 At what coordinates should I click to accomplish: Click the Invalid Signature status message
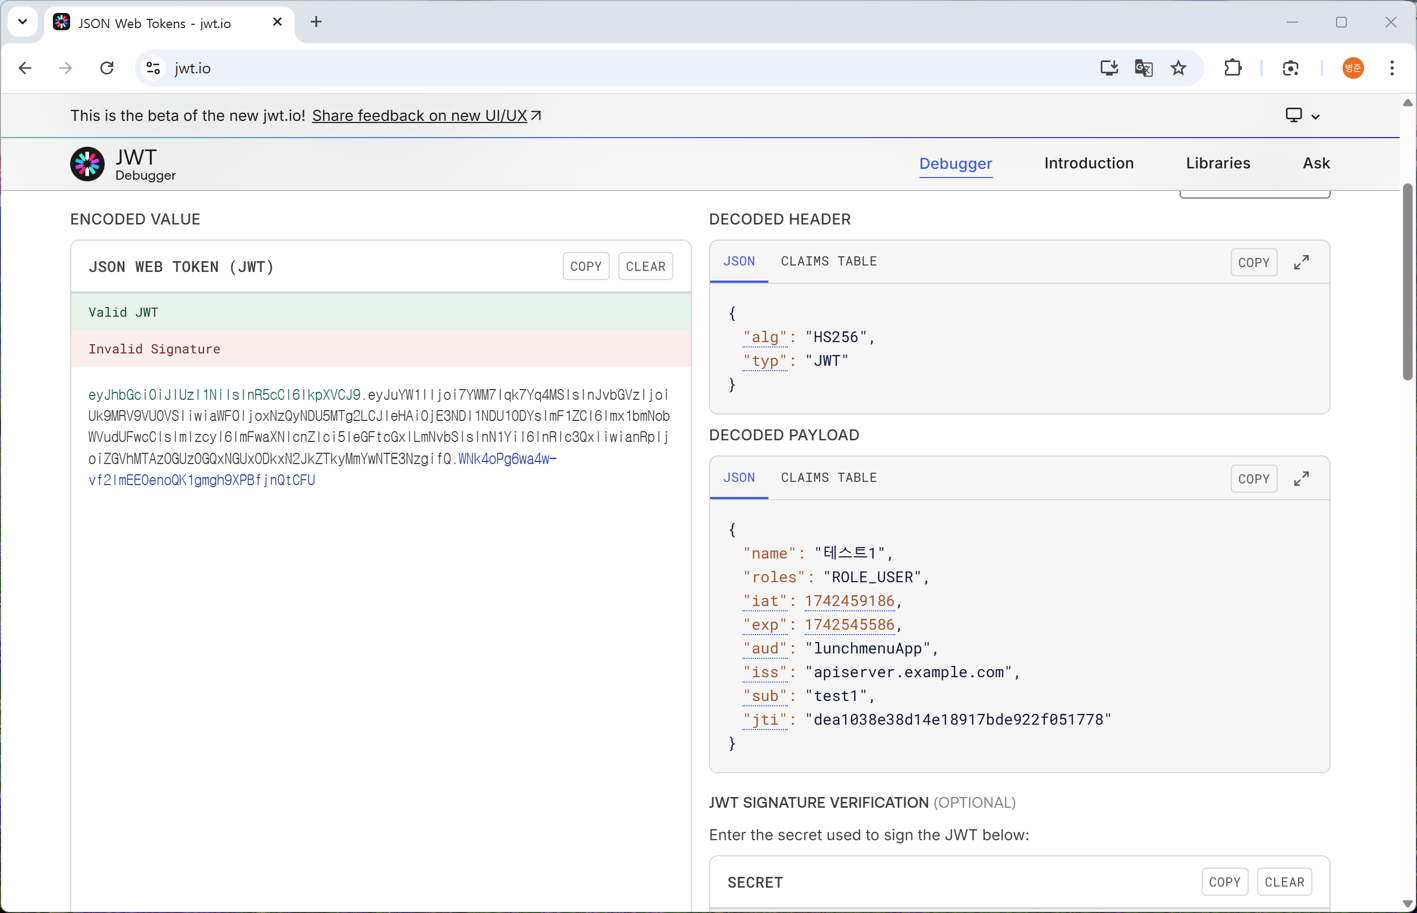coord(381,349)
